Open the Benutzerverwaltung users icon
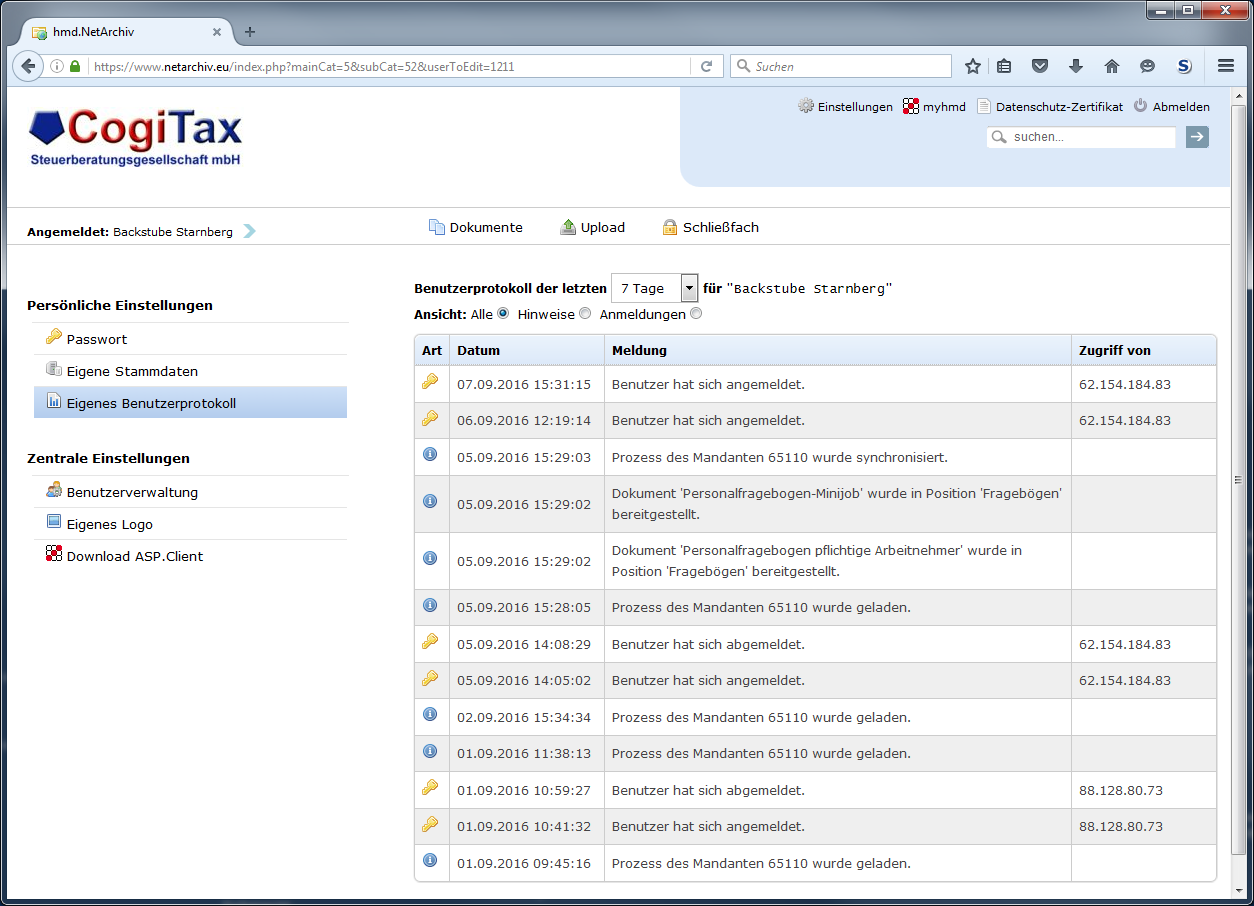 point(55,491)
